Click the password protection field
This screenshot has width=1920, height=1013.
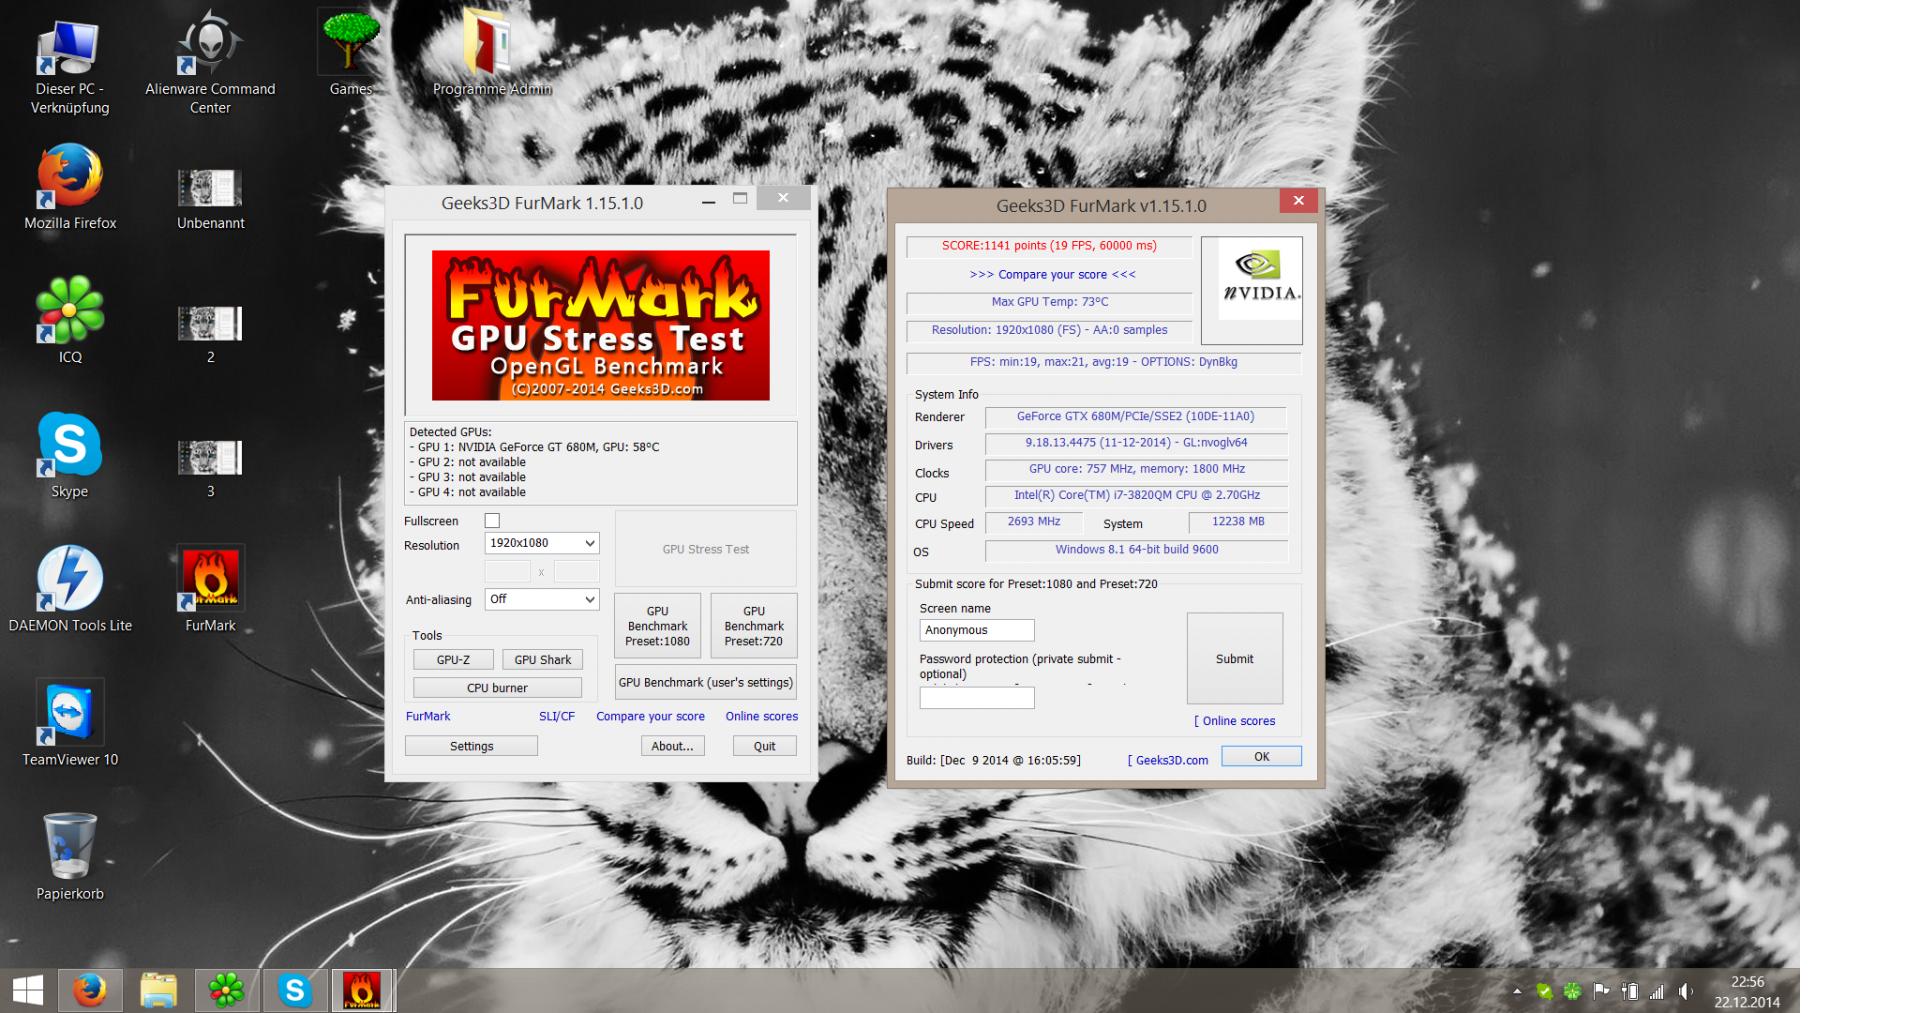click(977, 698)
